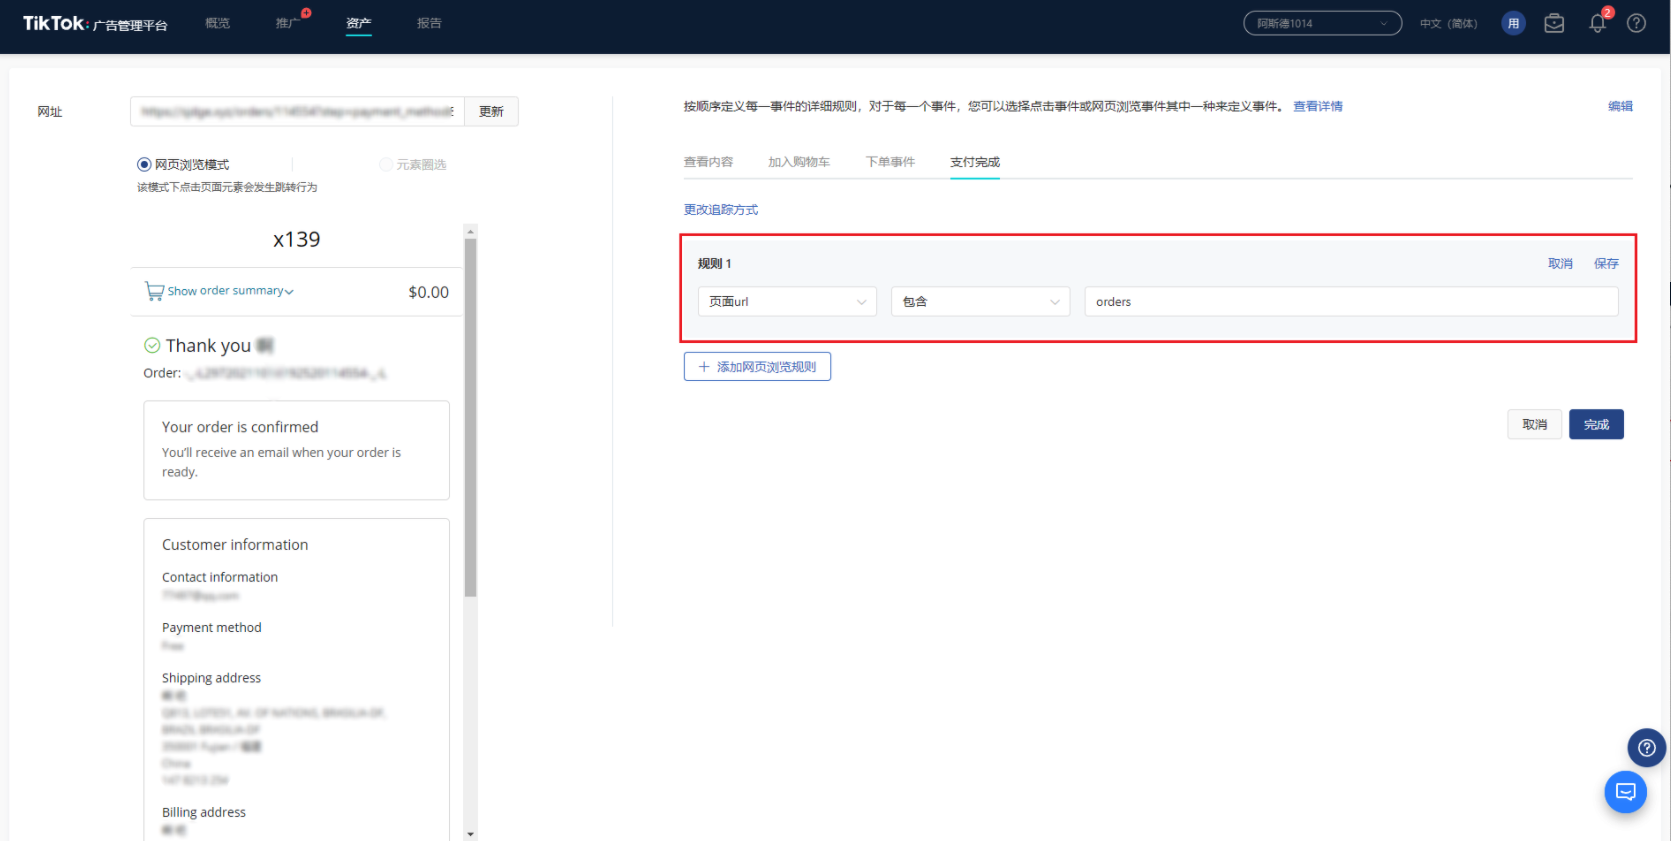Click the preview pane vertical scrollbar
Screen dimensions: 1671x841
470,420
